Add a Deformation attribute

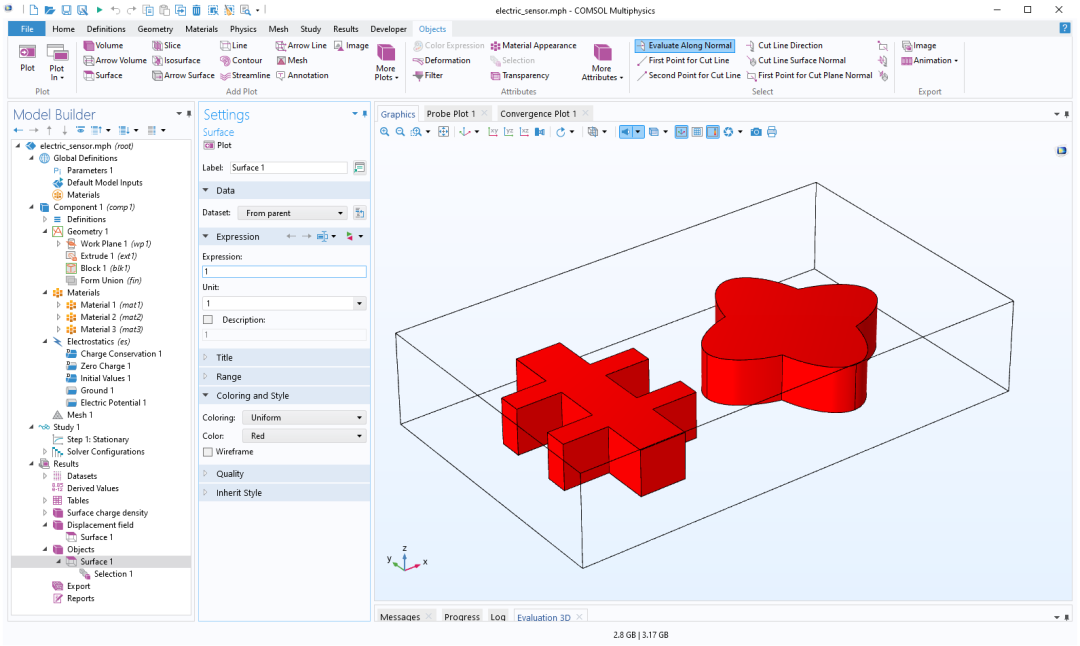442,61
